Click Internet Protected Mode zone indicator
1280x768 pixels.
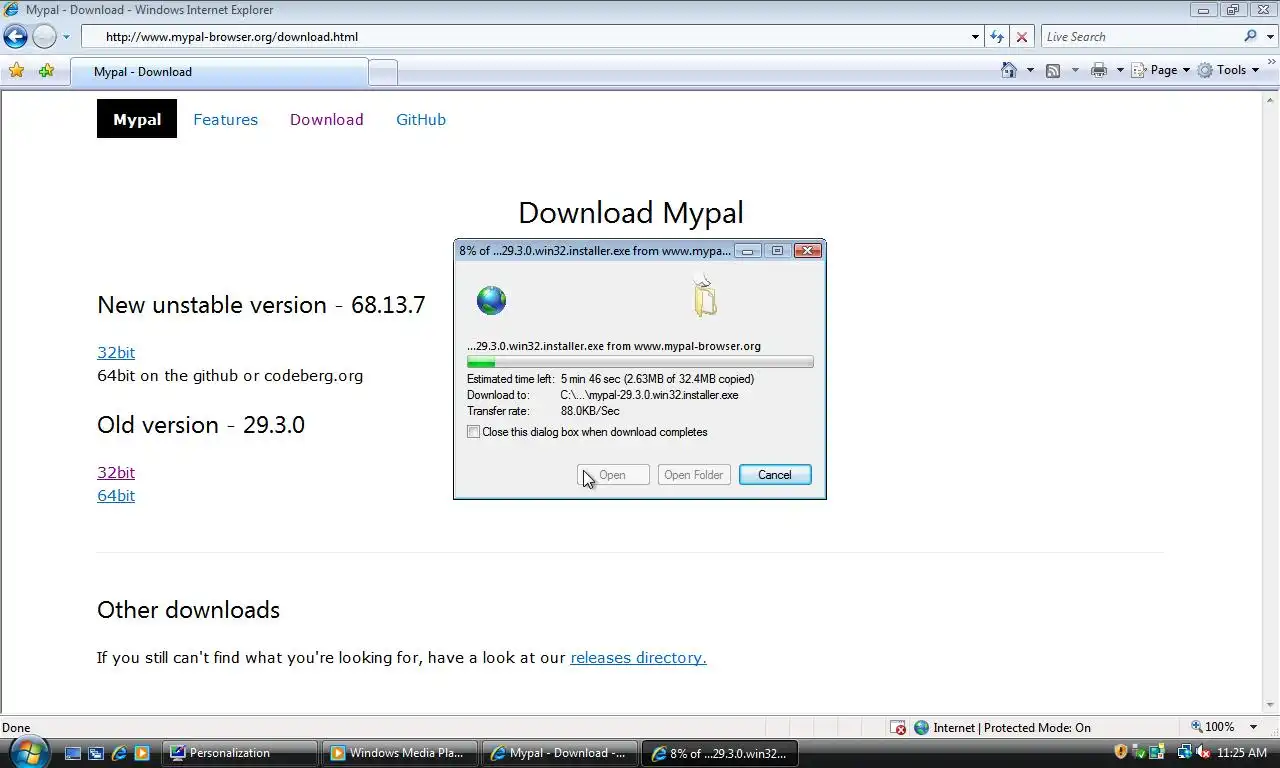(x=1002, y=728)
